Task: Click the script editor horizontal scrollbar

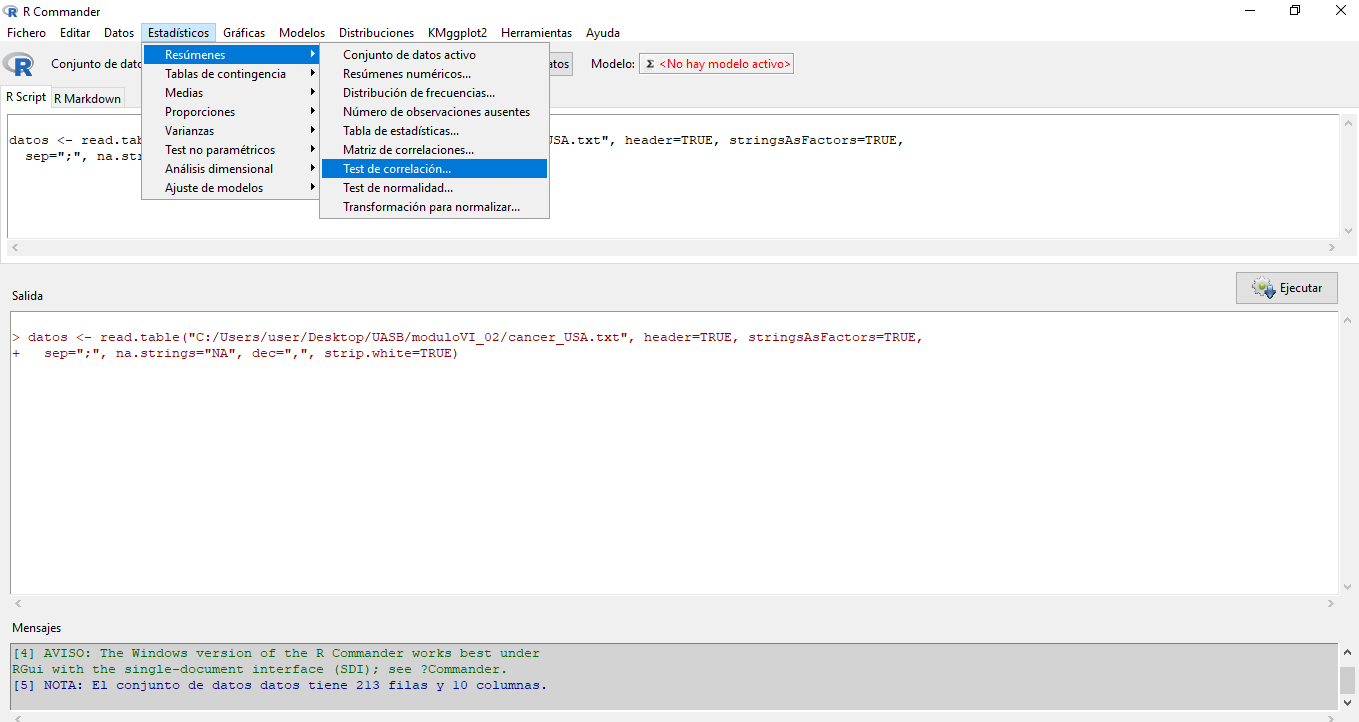Action: (670, 247)
